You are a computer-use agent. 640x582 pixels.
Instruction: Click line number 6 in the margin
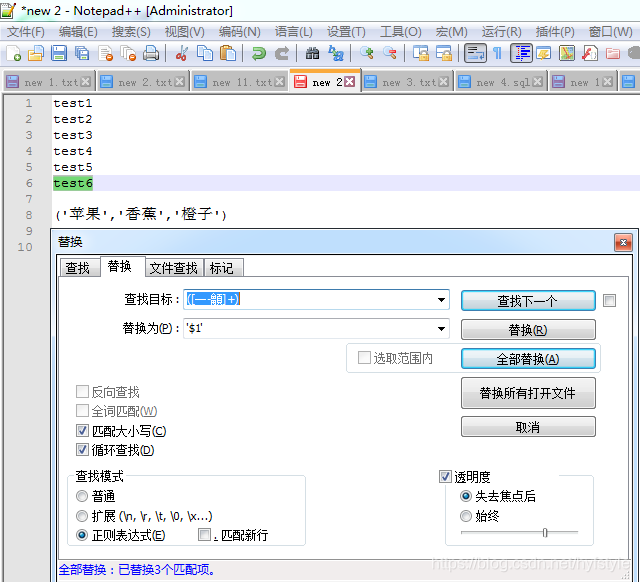29,183
